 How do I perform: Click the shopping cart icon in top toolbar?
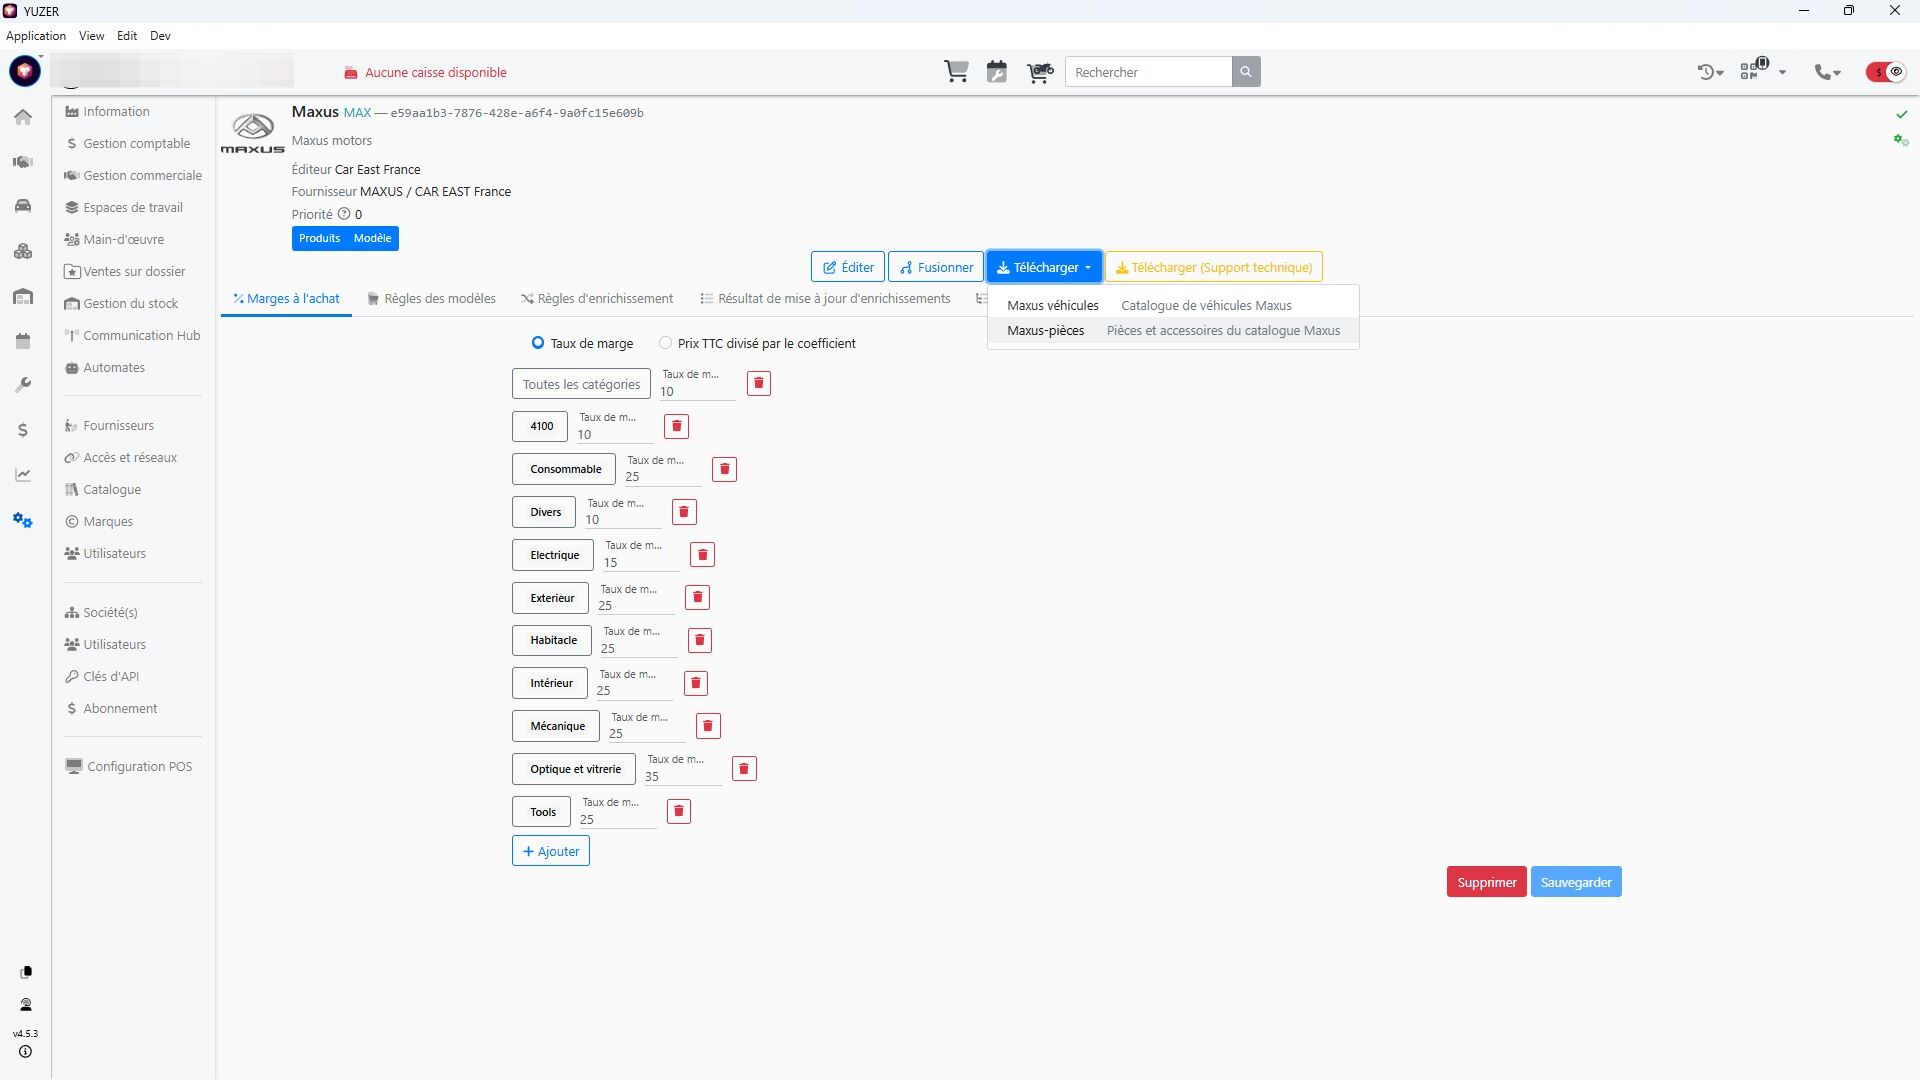pos(956,72)
